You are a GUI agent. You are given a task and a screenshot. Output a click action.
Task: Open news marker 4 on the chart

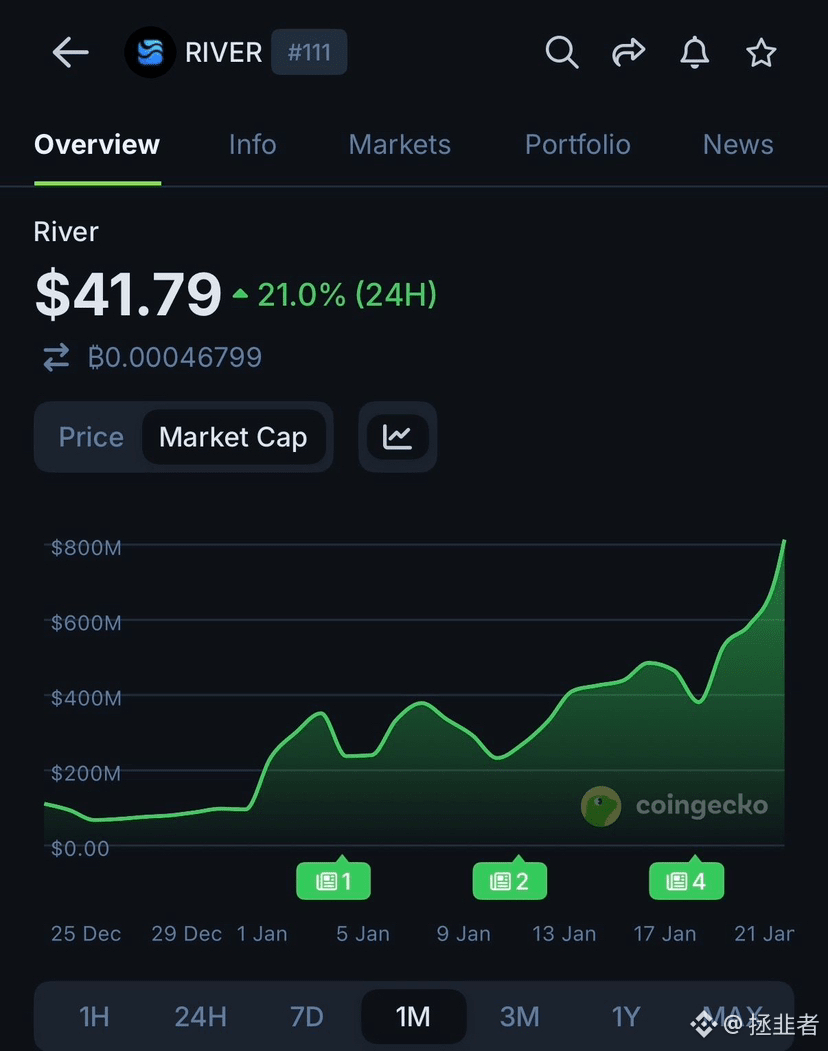(686, 881)
